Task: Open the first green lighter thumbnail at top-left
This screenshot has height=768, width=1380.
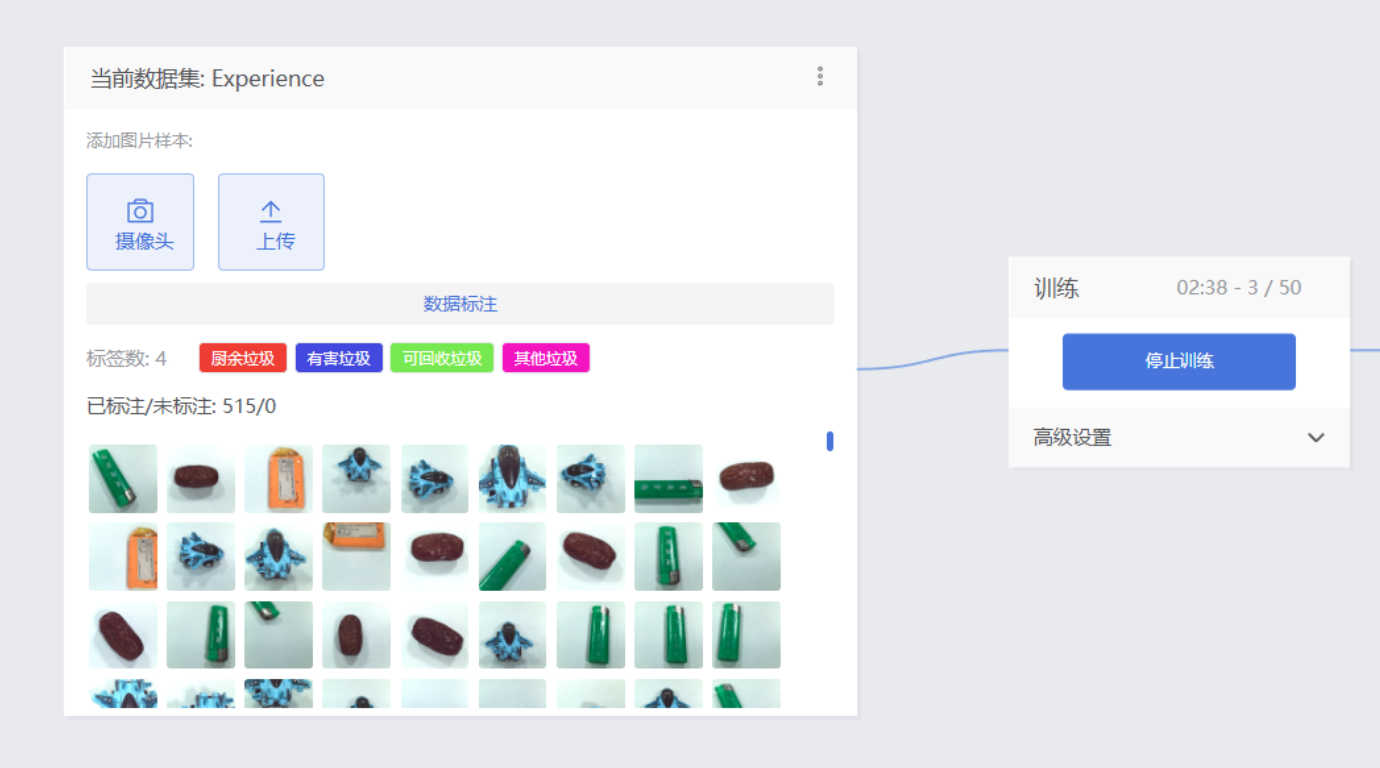Action: 123,479
